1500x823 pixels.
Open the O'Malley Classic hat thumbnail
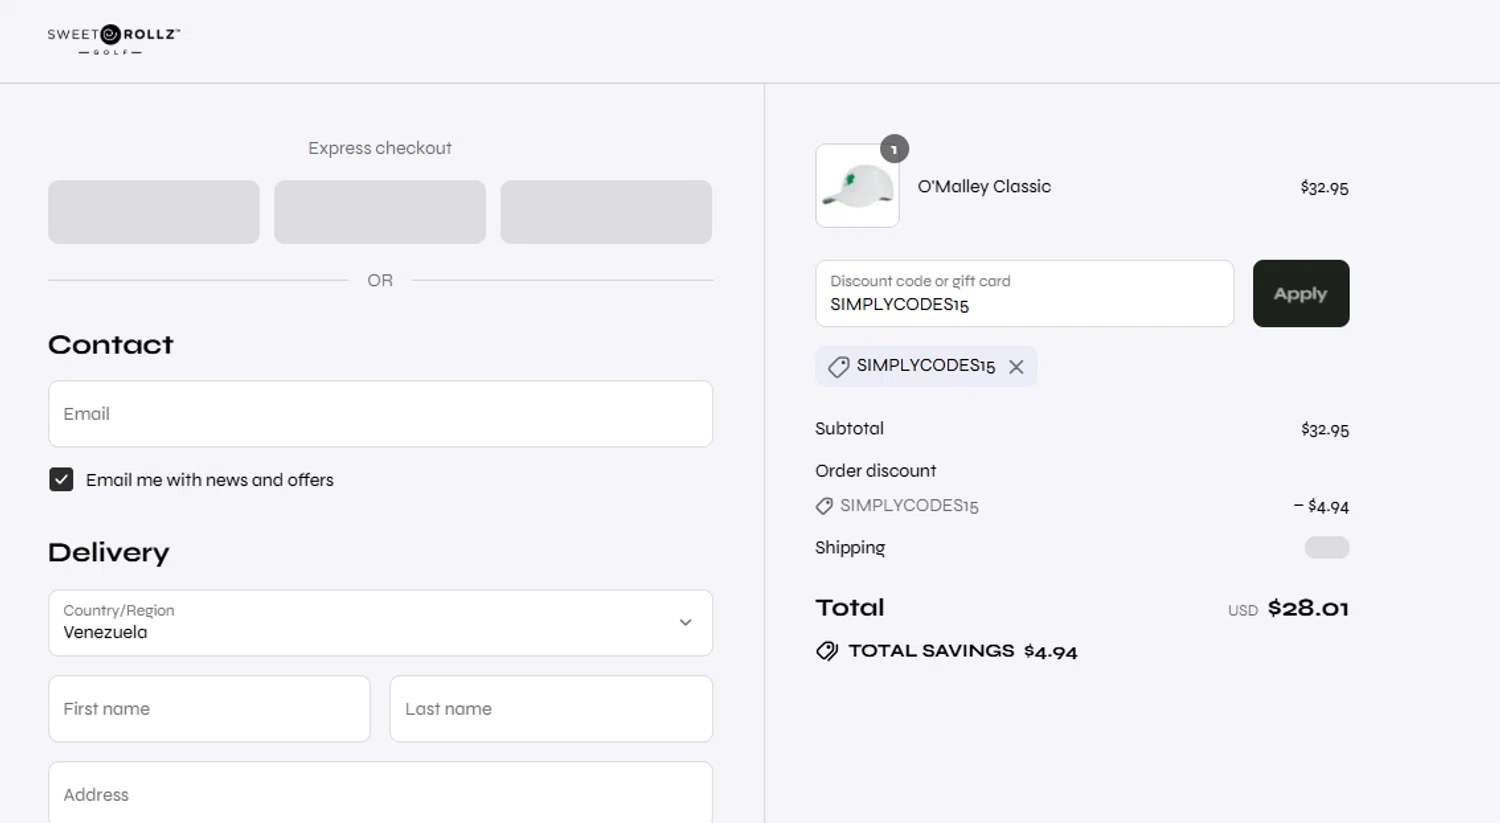pos(857,186)
